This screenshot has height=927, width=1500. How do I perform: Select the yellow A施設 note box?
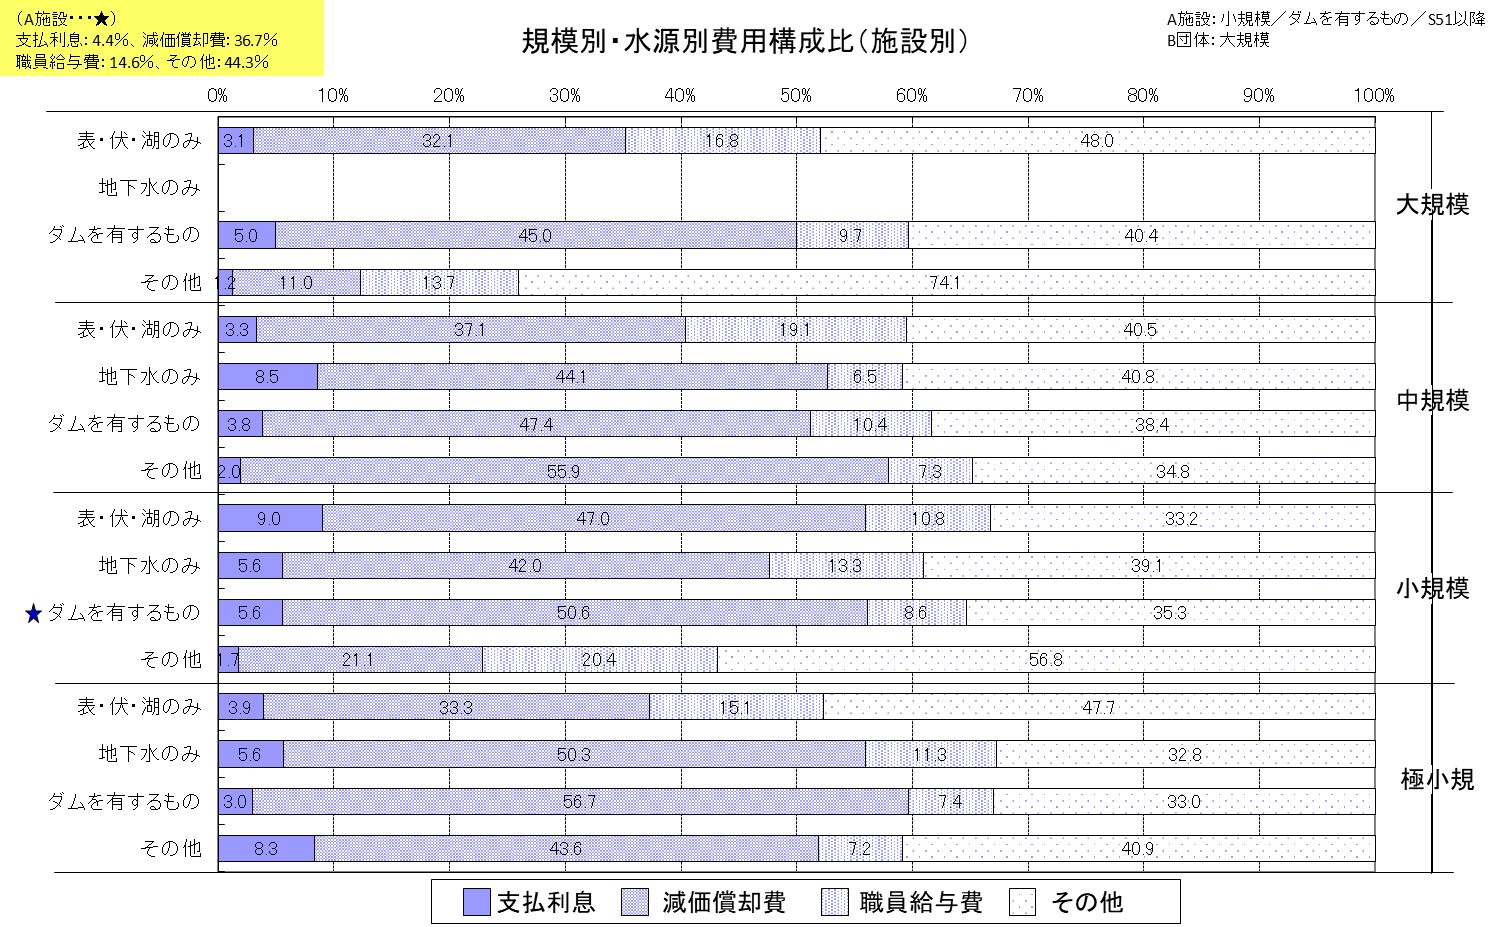[x=161, y=39]
